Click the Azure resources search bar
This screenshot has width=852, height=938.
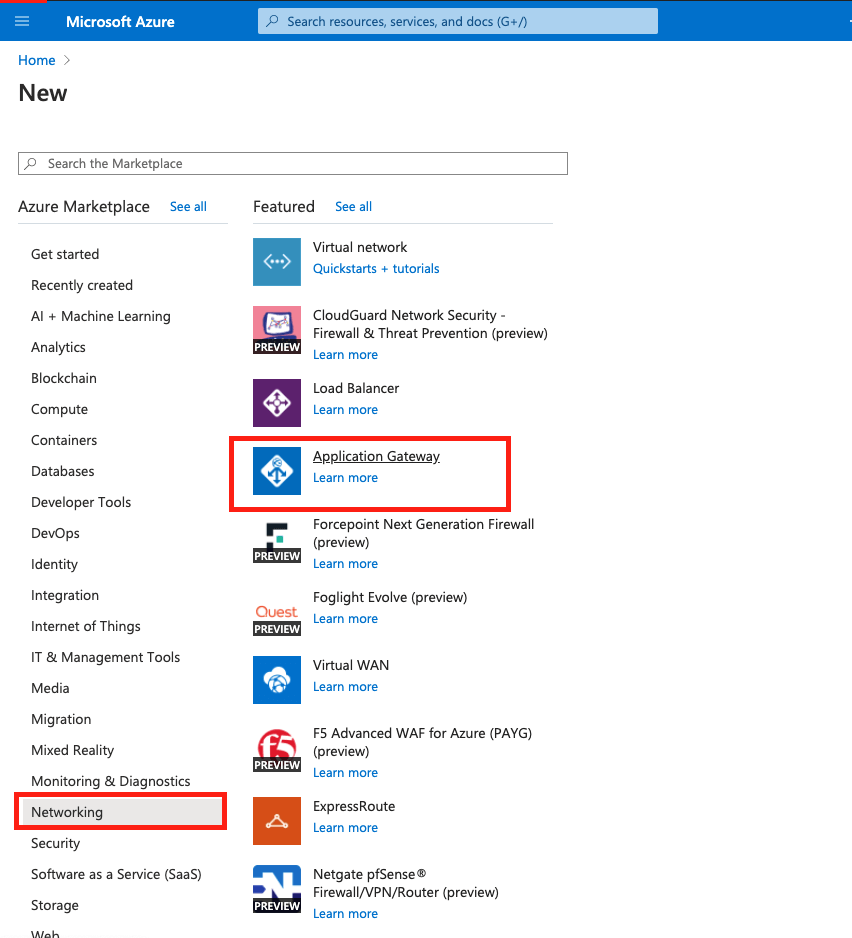tap(456, 21)
